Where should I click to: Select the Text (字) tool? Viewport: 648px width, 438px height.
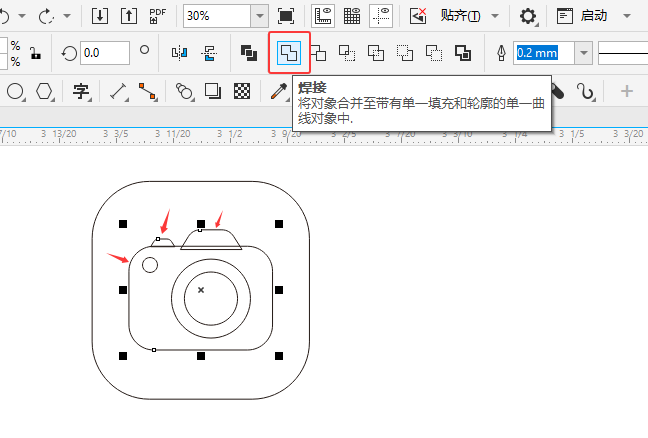(x=81, y=91)
